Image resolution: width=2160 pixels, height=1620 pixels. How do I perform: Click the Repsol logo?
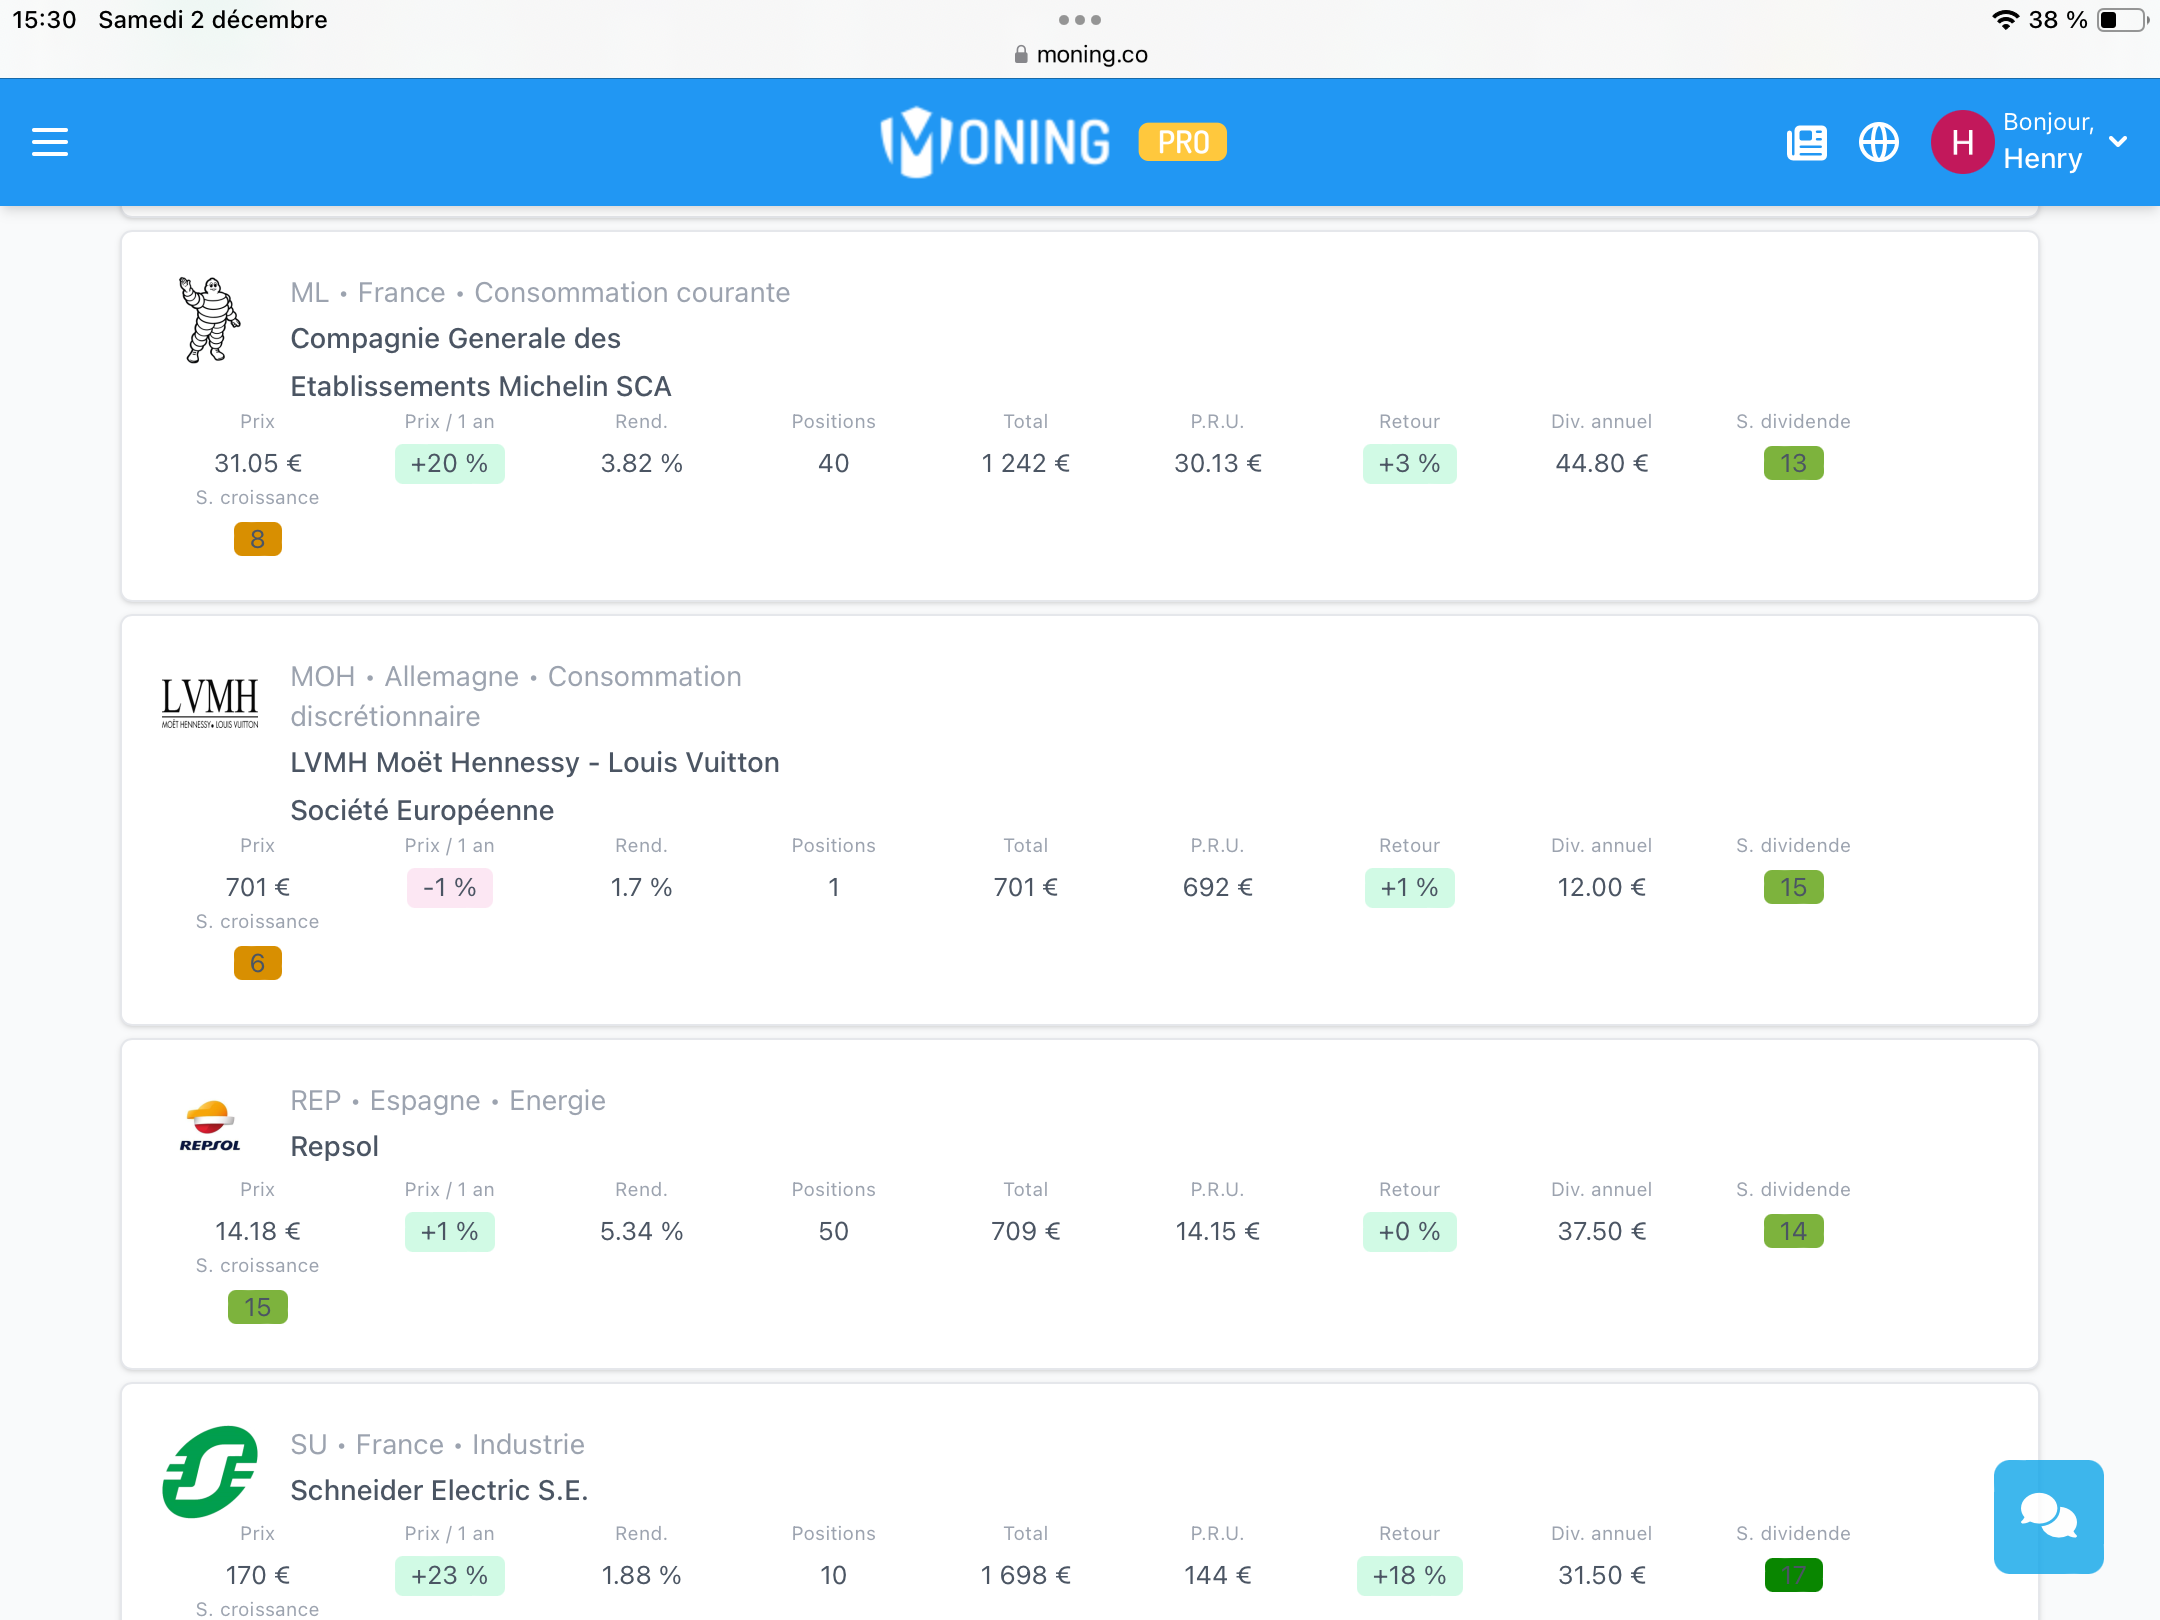coord(210,1126)
